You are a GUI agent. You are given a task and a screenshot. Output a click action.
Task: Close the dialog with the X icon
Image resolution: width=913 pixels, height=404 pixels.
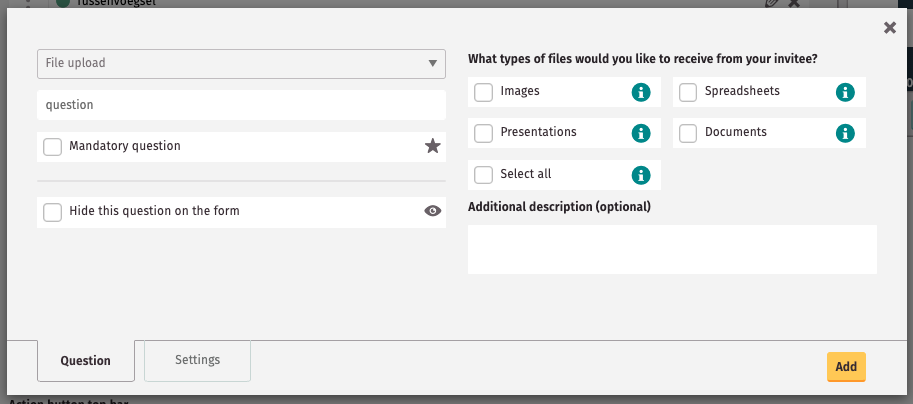[889, 28]
